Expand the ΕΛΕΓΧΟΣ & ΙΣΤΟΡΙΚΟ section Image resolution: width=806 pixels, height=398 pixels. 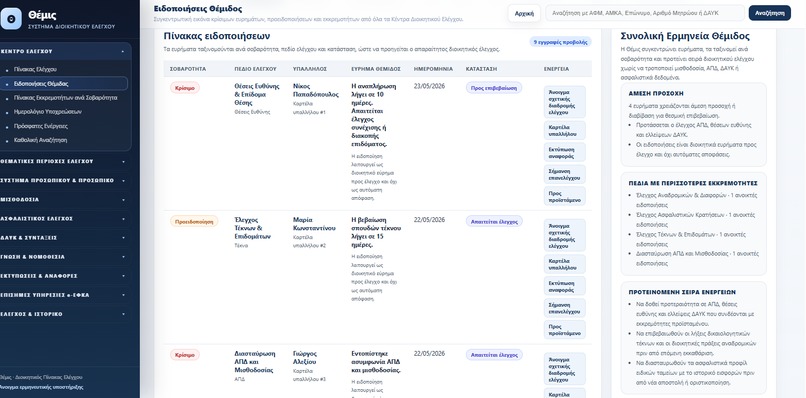pos(64,314)
